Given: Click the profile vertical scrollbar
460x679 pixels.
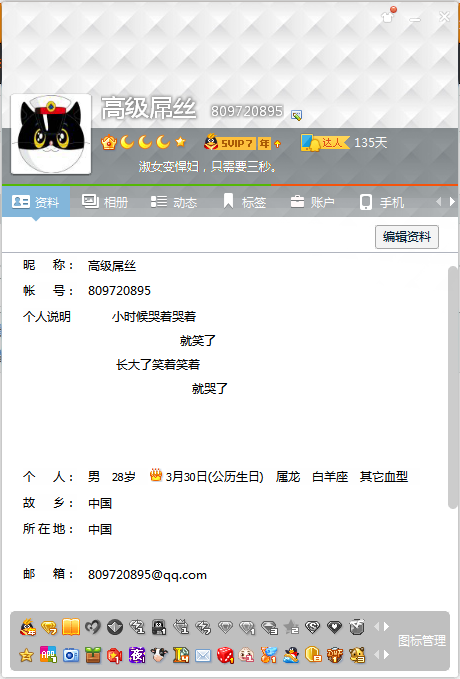Looking at the screenshot, I should 453,388.
